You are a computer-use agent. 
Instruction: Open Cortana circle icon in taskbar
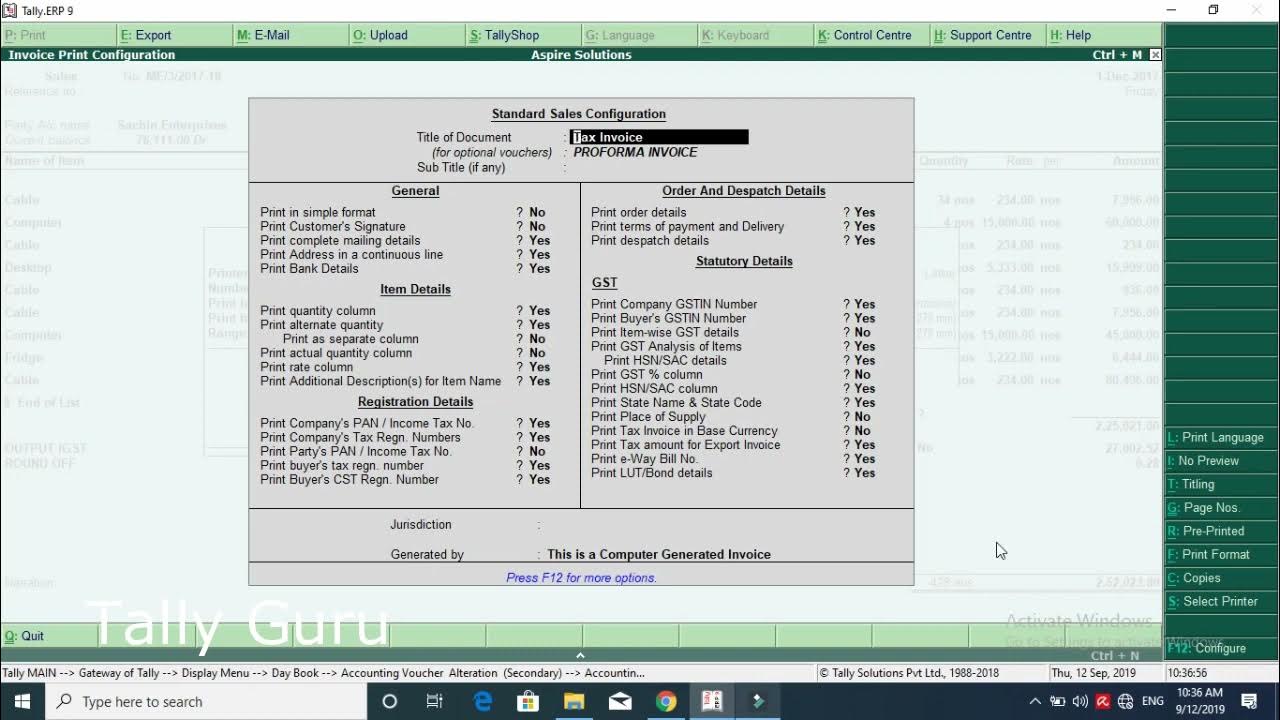click(389, 701)
